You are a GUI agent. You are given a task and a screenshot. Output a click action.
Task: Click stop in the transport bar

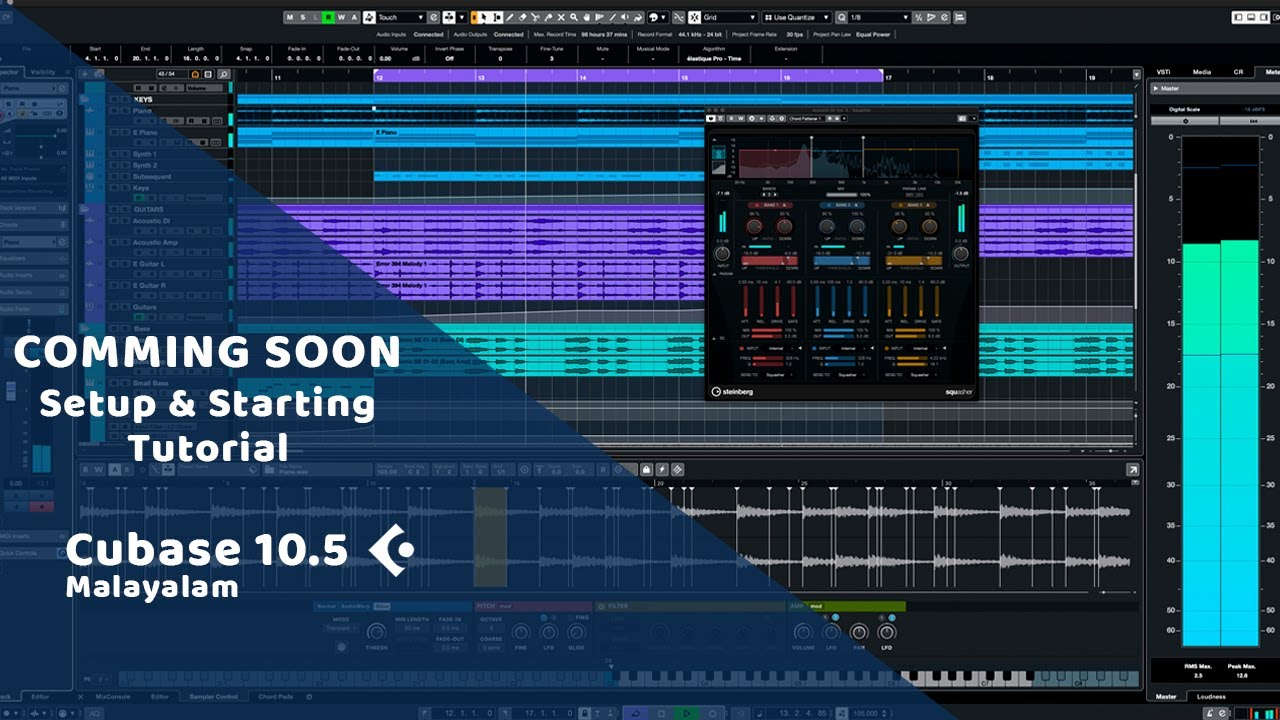pos(661,713)
